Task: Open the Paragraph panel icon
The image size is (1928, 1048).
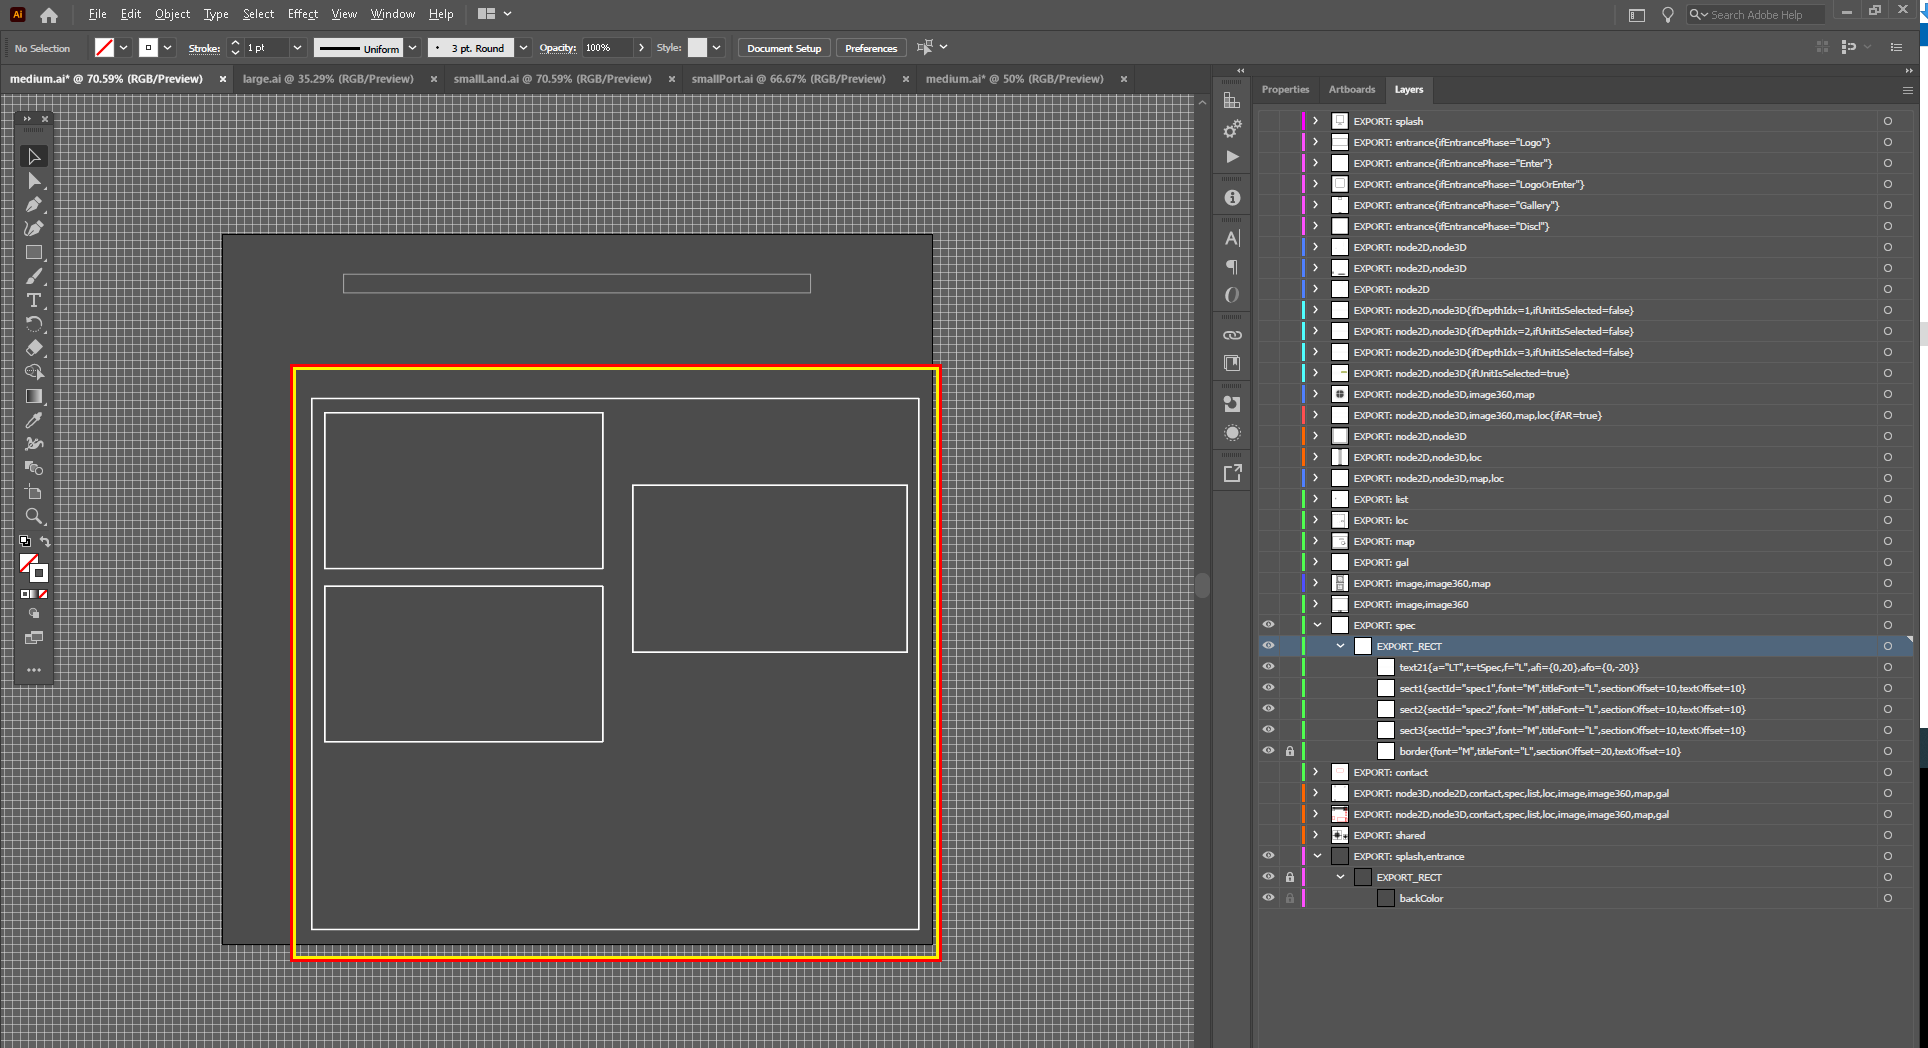Action: pos(1232,267)
